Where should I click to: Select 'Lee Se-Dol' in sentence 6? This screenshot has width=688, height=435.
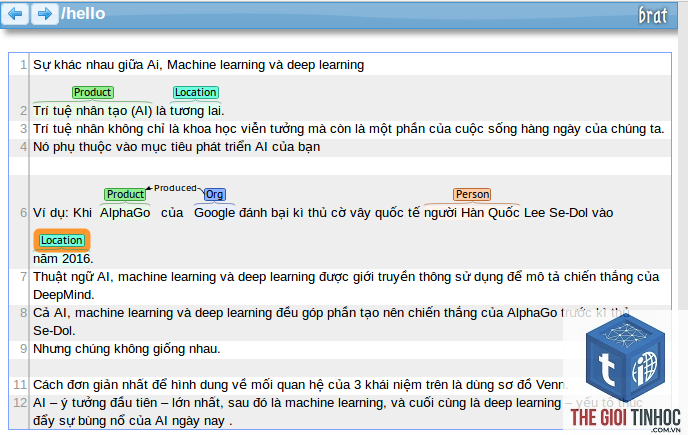click(555, 213)
